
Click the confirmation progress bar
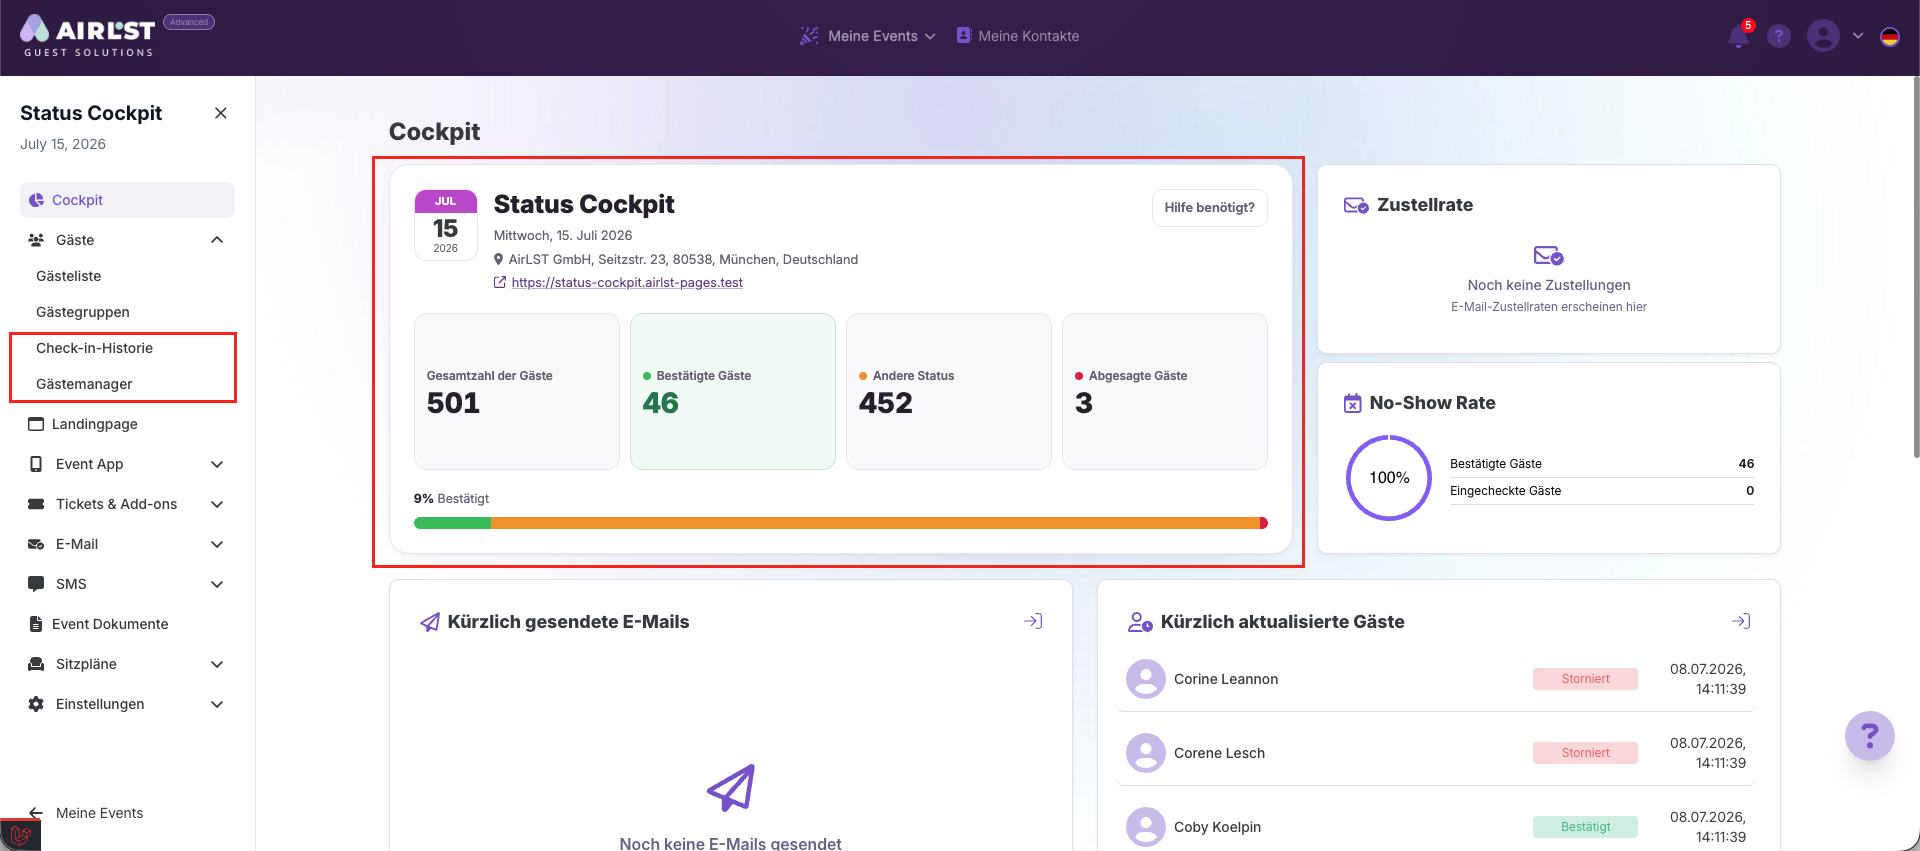(841, 523)
